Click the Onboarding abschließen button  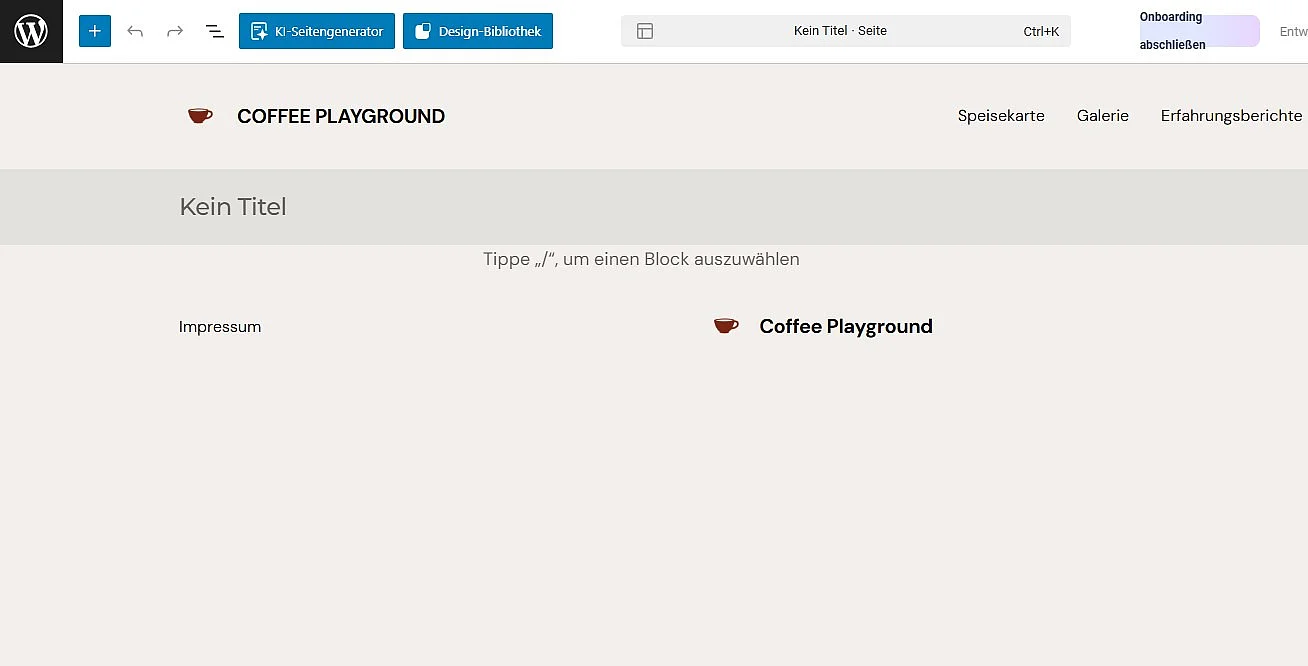(x=1200, y=31)
